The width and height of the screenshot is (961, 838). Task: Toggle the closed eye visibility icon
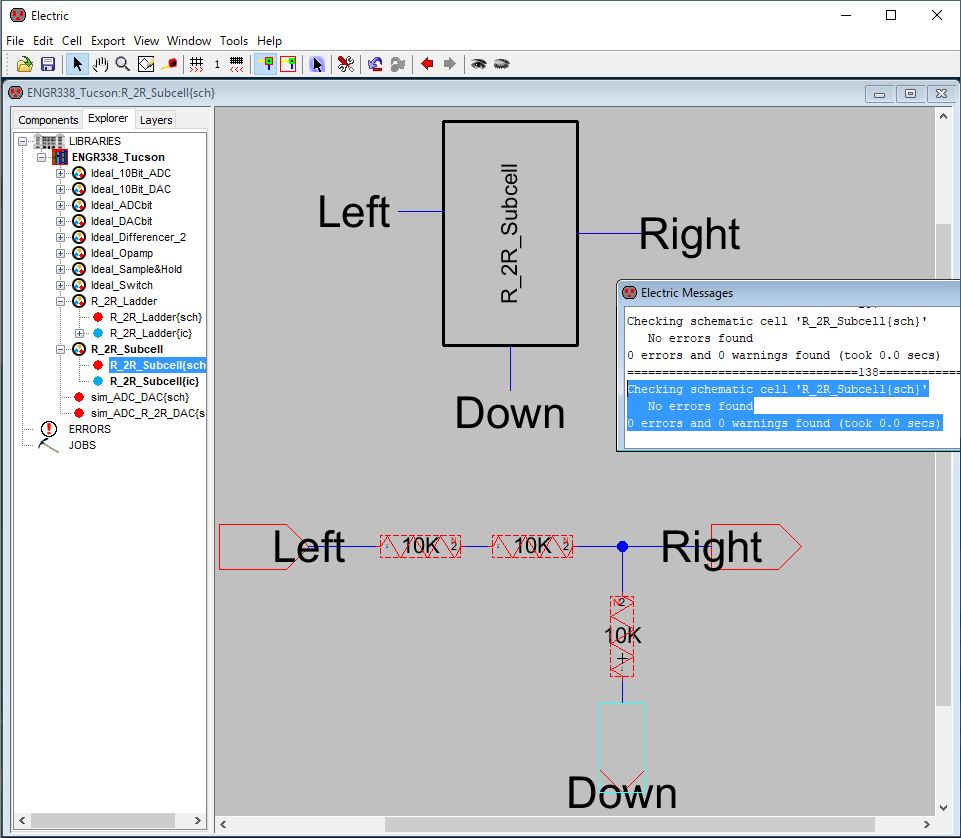501,64
